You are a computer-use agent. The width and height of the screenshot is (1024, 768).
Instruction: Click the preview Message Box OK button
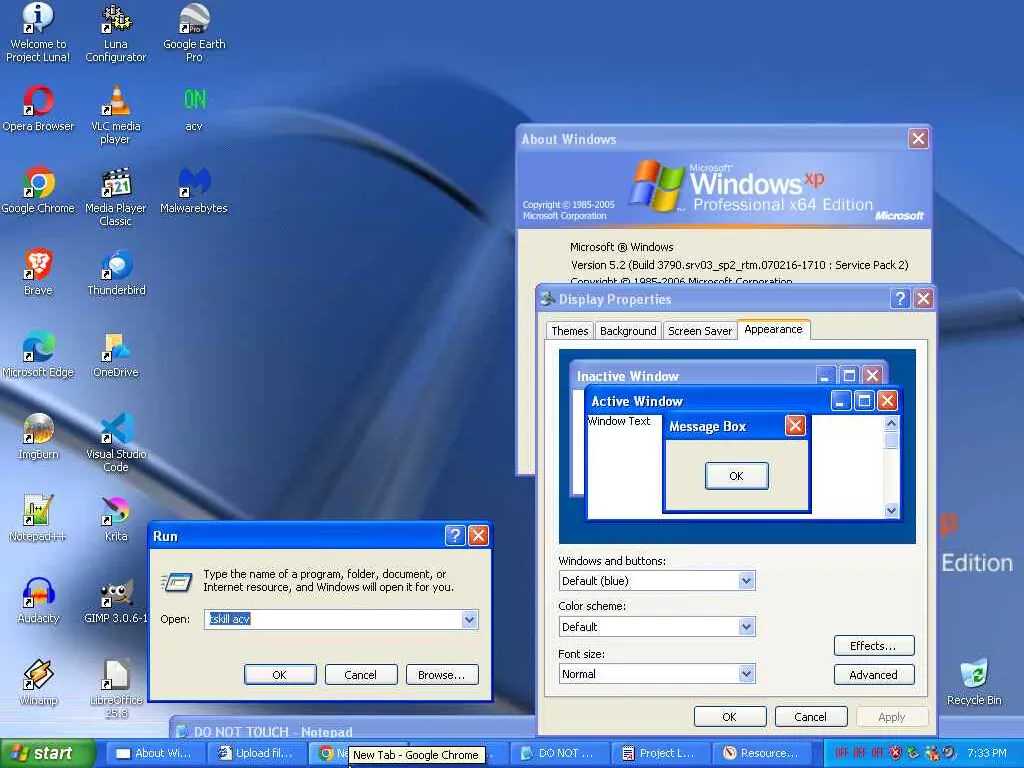click(x=736, y=475)
